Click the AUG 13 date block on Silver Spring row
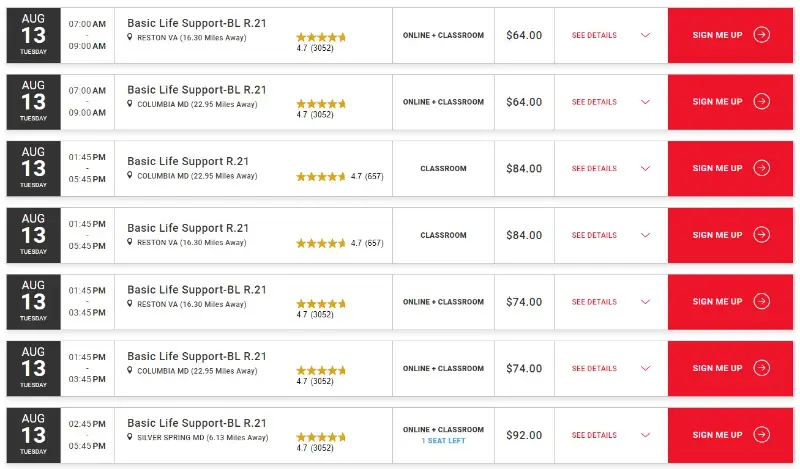800x469 pixels. point(33,435)
